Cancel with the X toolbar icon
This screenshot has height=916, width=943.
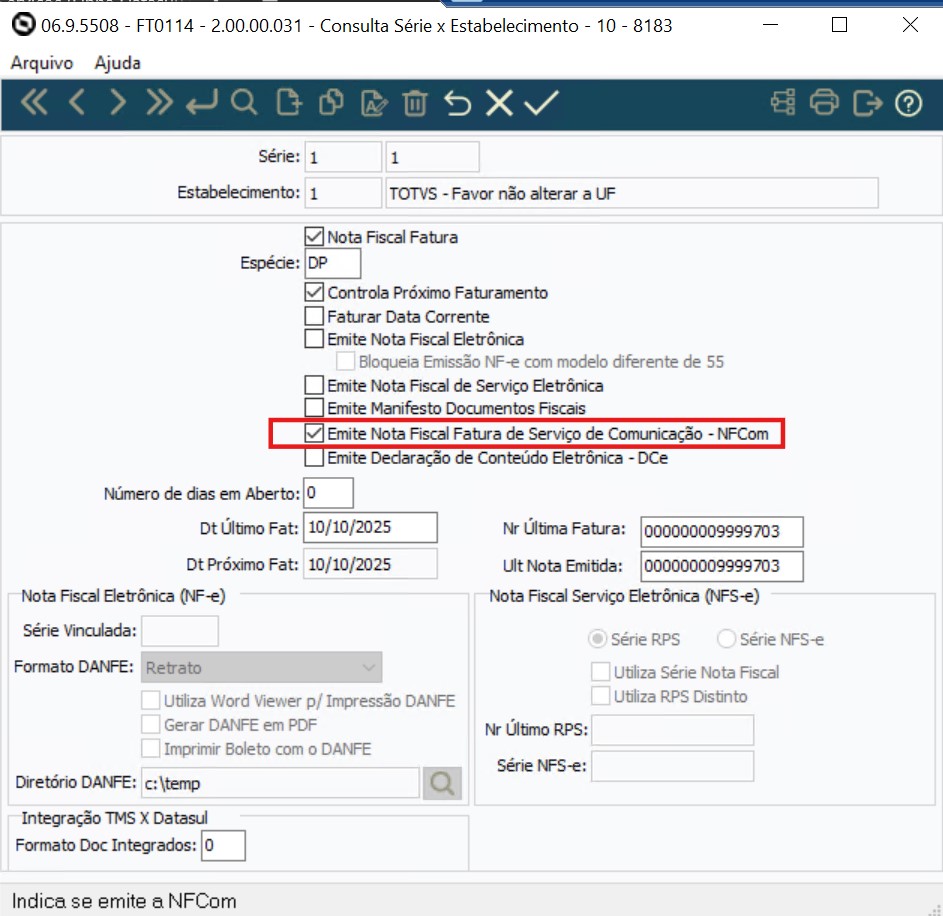pos(499,102)
